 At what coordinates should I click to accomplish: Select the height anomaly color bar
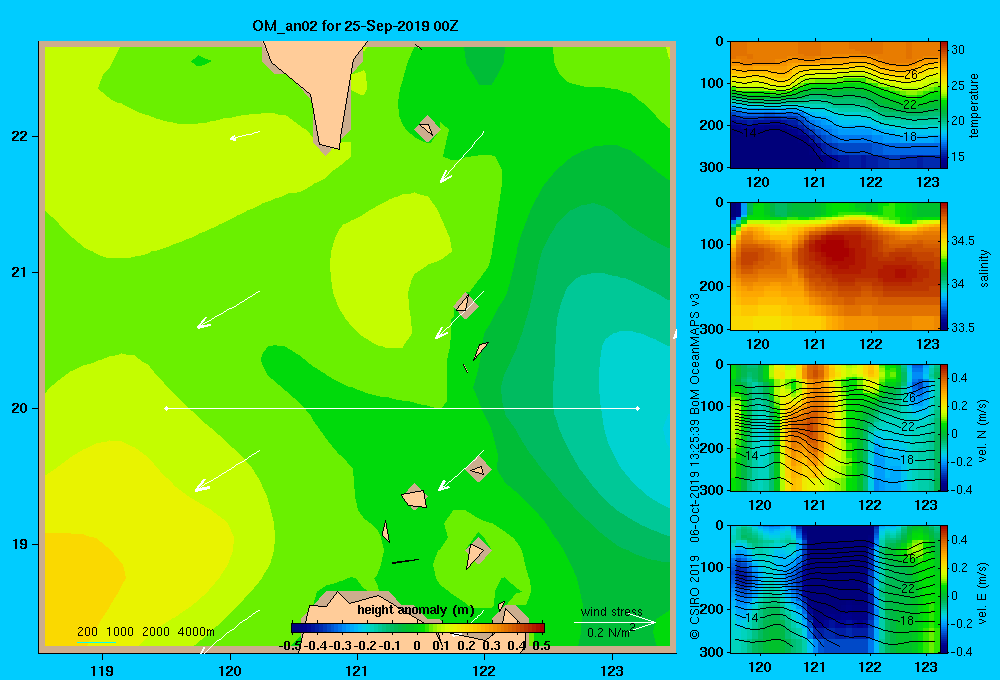point(418,628)
